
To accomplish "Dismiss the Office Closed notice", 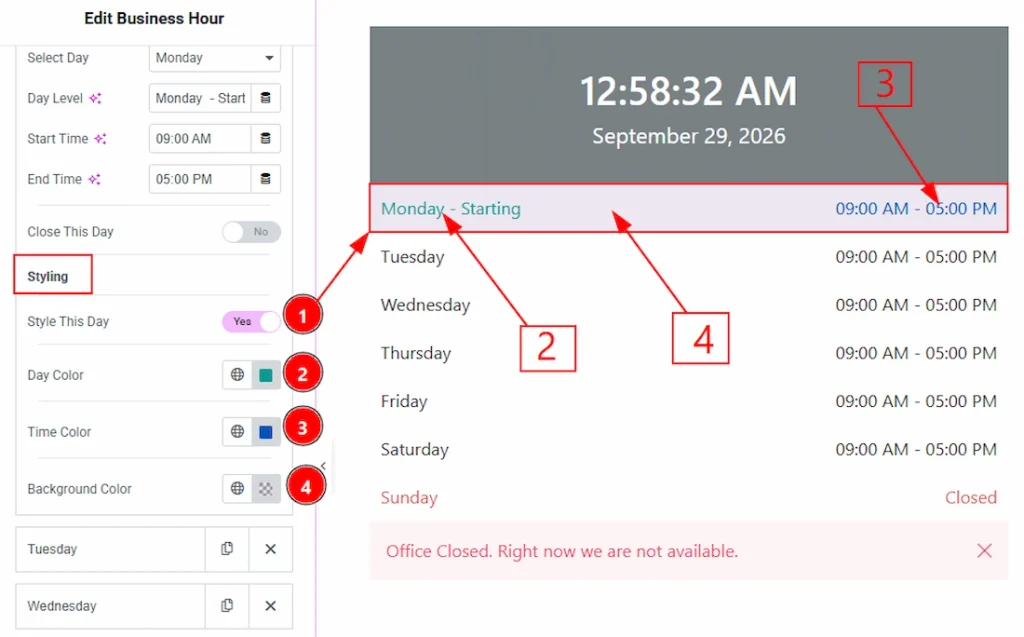I will coord(984,551).
